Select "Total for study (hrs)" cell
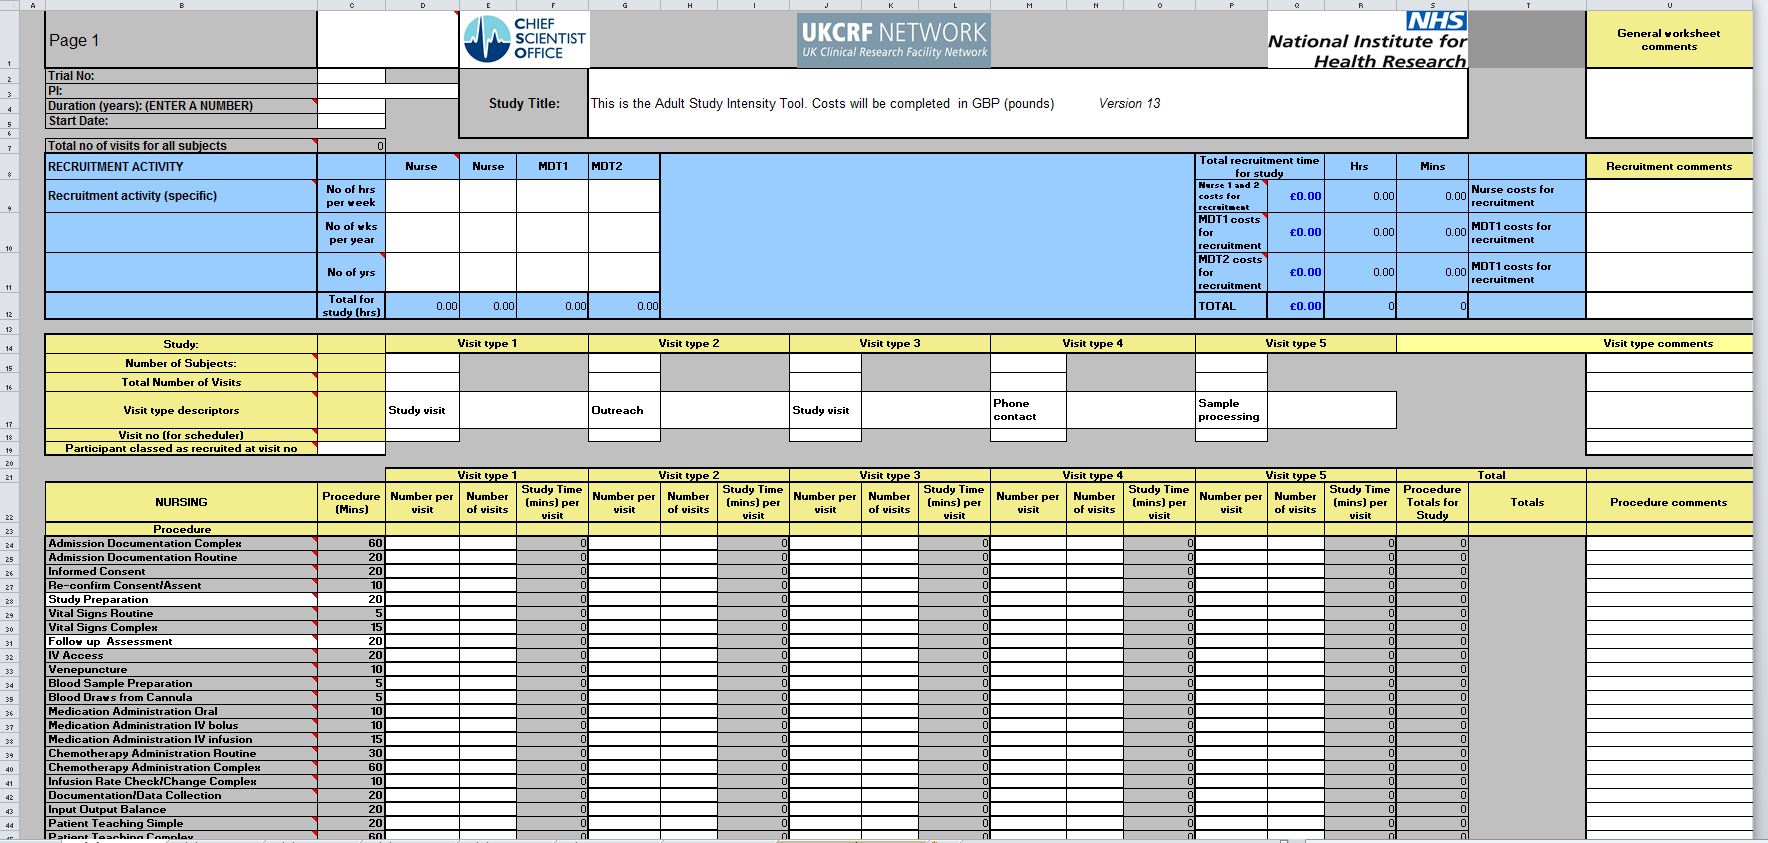1768x843 pixels. 351,305
